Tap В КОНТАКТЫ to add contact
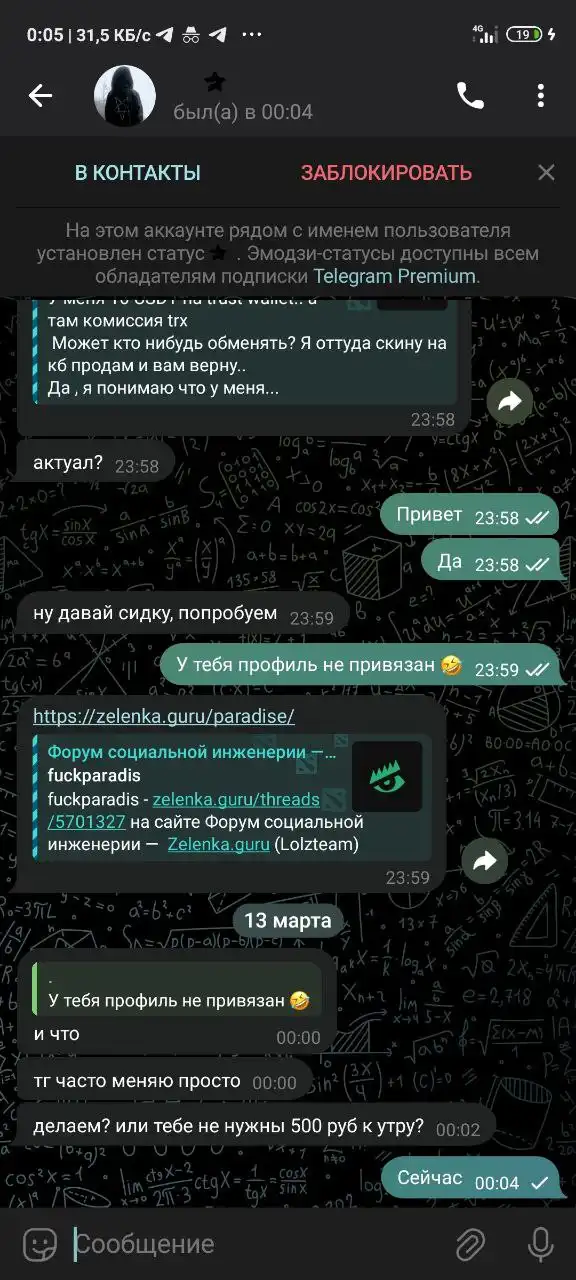Viewport: 576px width, 1280px height. pos(138,173)
